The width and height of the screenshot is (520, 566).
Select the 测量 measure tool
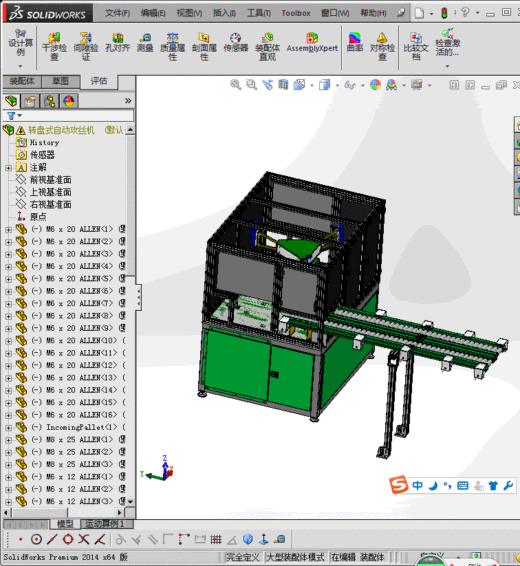point(145,43)
